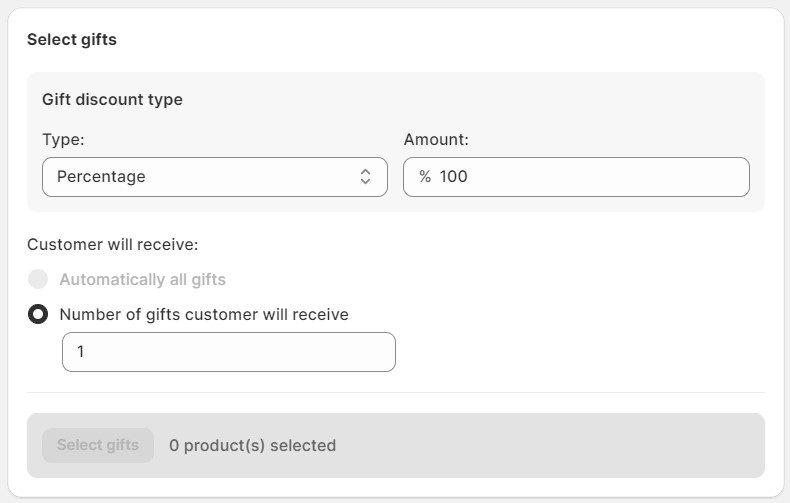
Task: Open the Type dropdown showing Percentage
Action: click(x=214, y=177)
